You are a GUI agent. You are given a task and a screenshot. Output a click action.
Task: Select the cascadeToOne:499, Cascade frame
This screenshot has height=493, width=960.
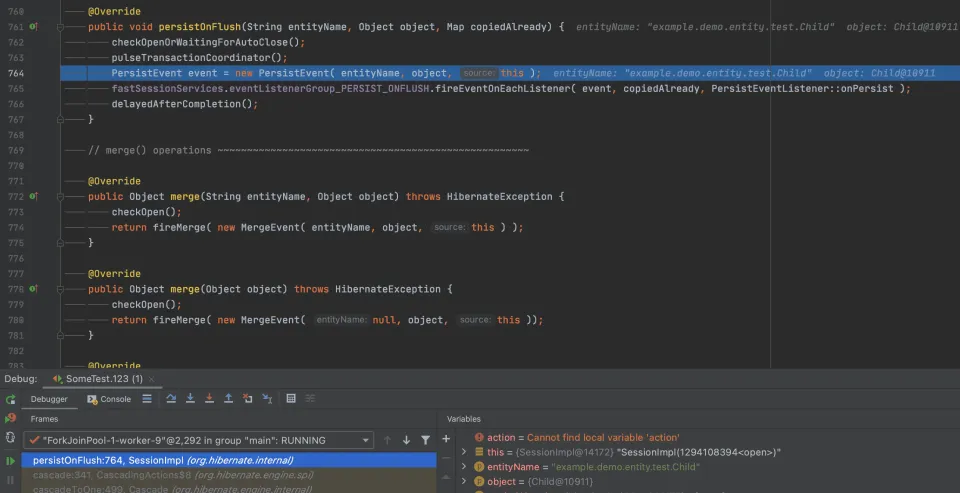(x=229, y=489)
